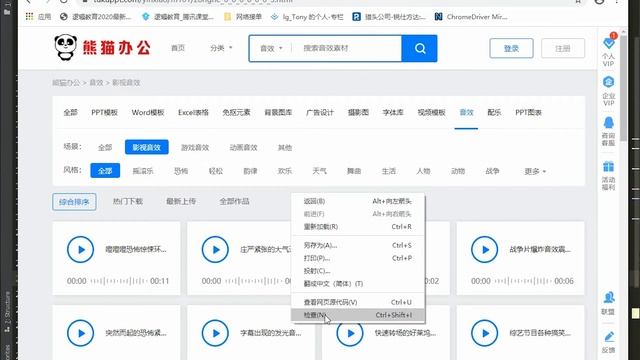Switch to the 视频模板 category tab
Image resolution: width=640 pixels, height=360 pixels.
pos(431,112)
